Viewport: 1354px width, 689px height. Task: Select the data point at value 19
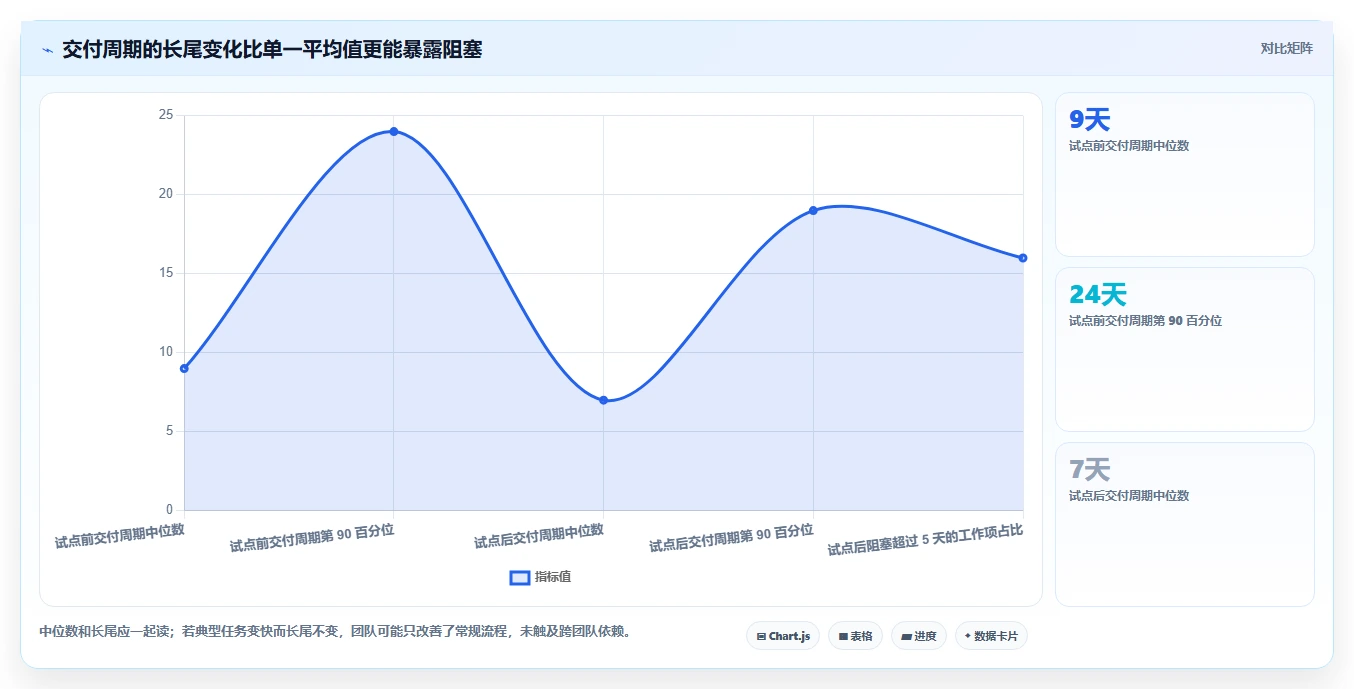coord(813,210)
